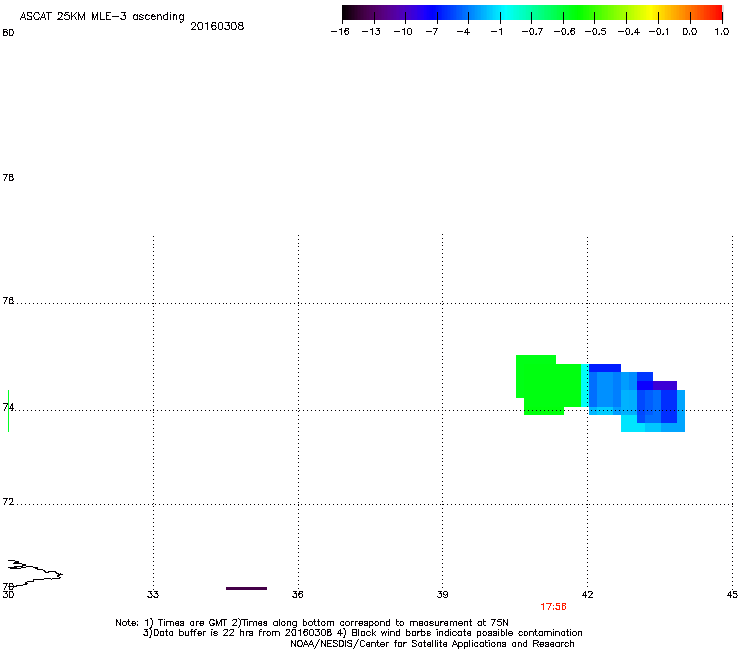
Task: Click the longitude label 33
Action: (x=153, y=595)
